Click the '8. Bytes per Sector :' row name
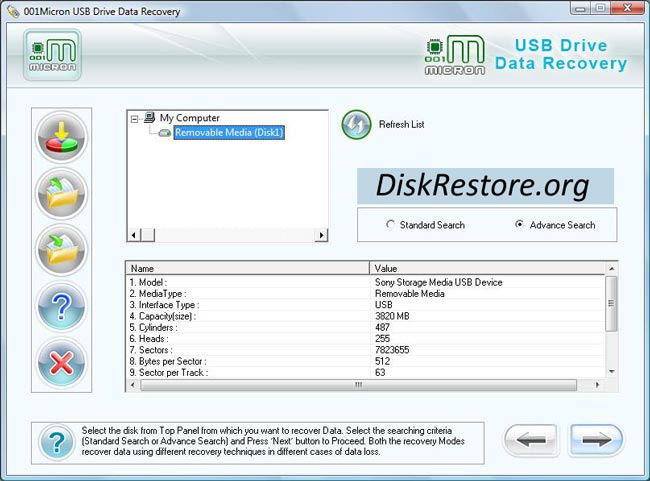Screen dimensions: 650x481 (x=167, y=361)
